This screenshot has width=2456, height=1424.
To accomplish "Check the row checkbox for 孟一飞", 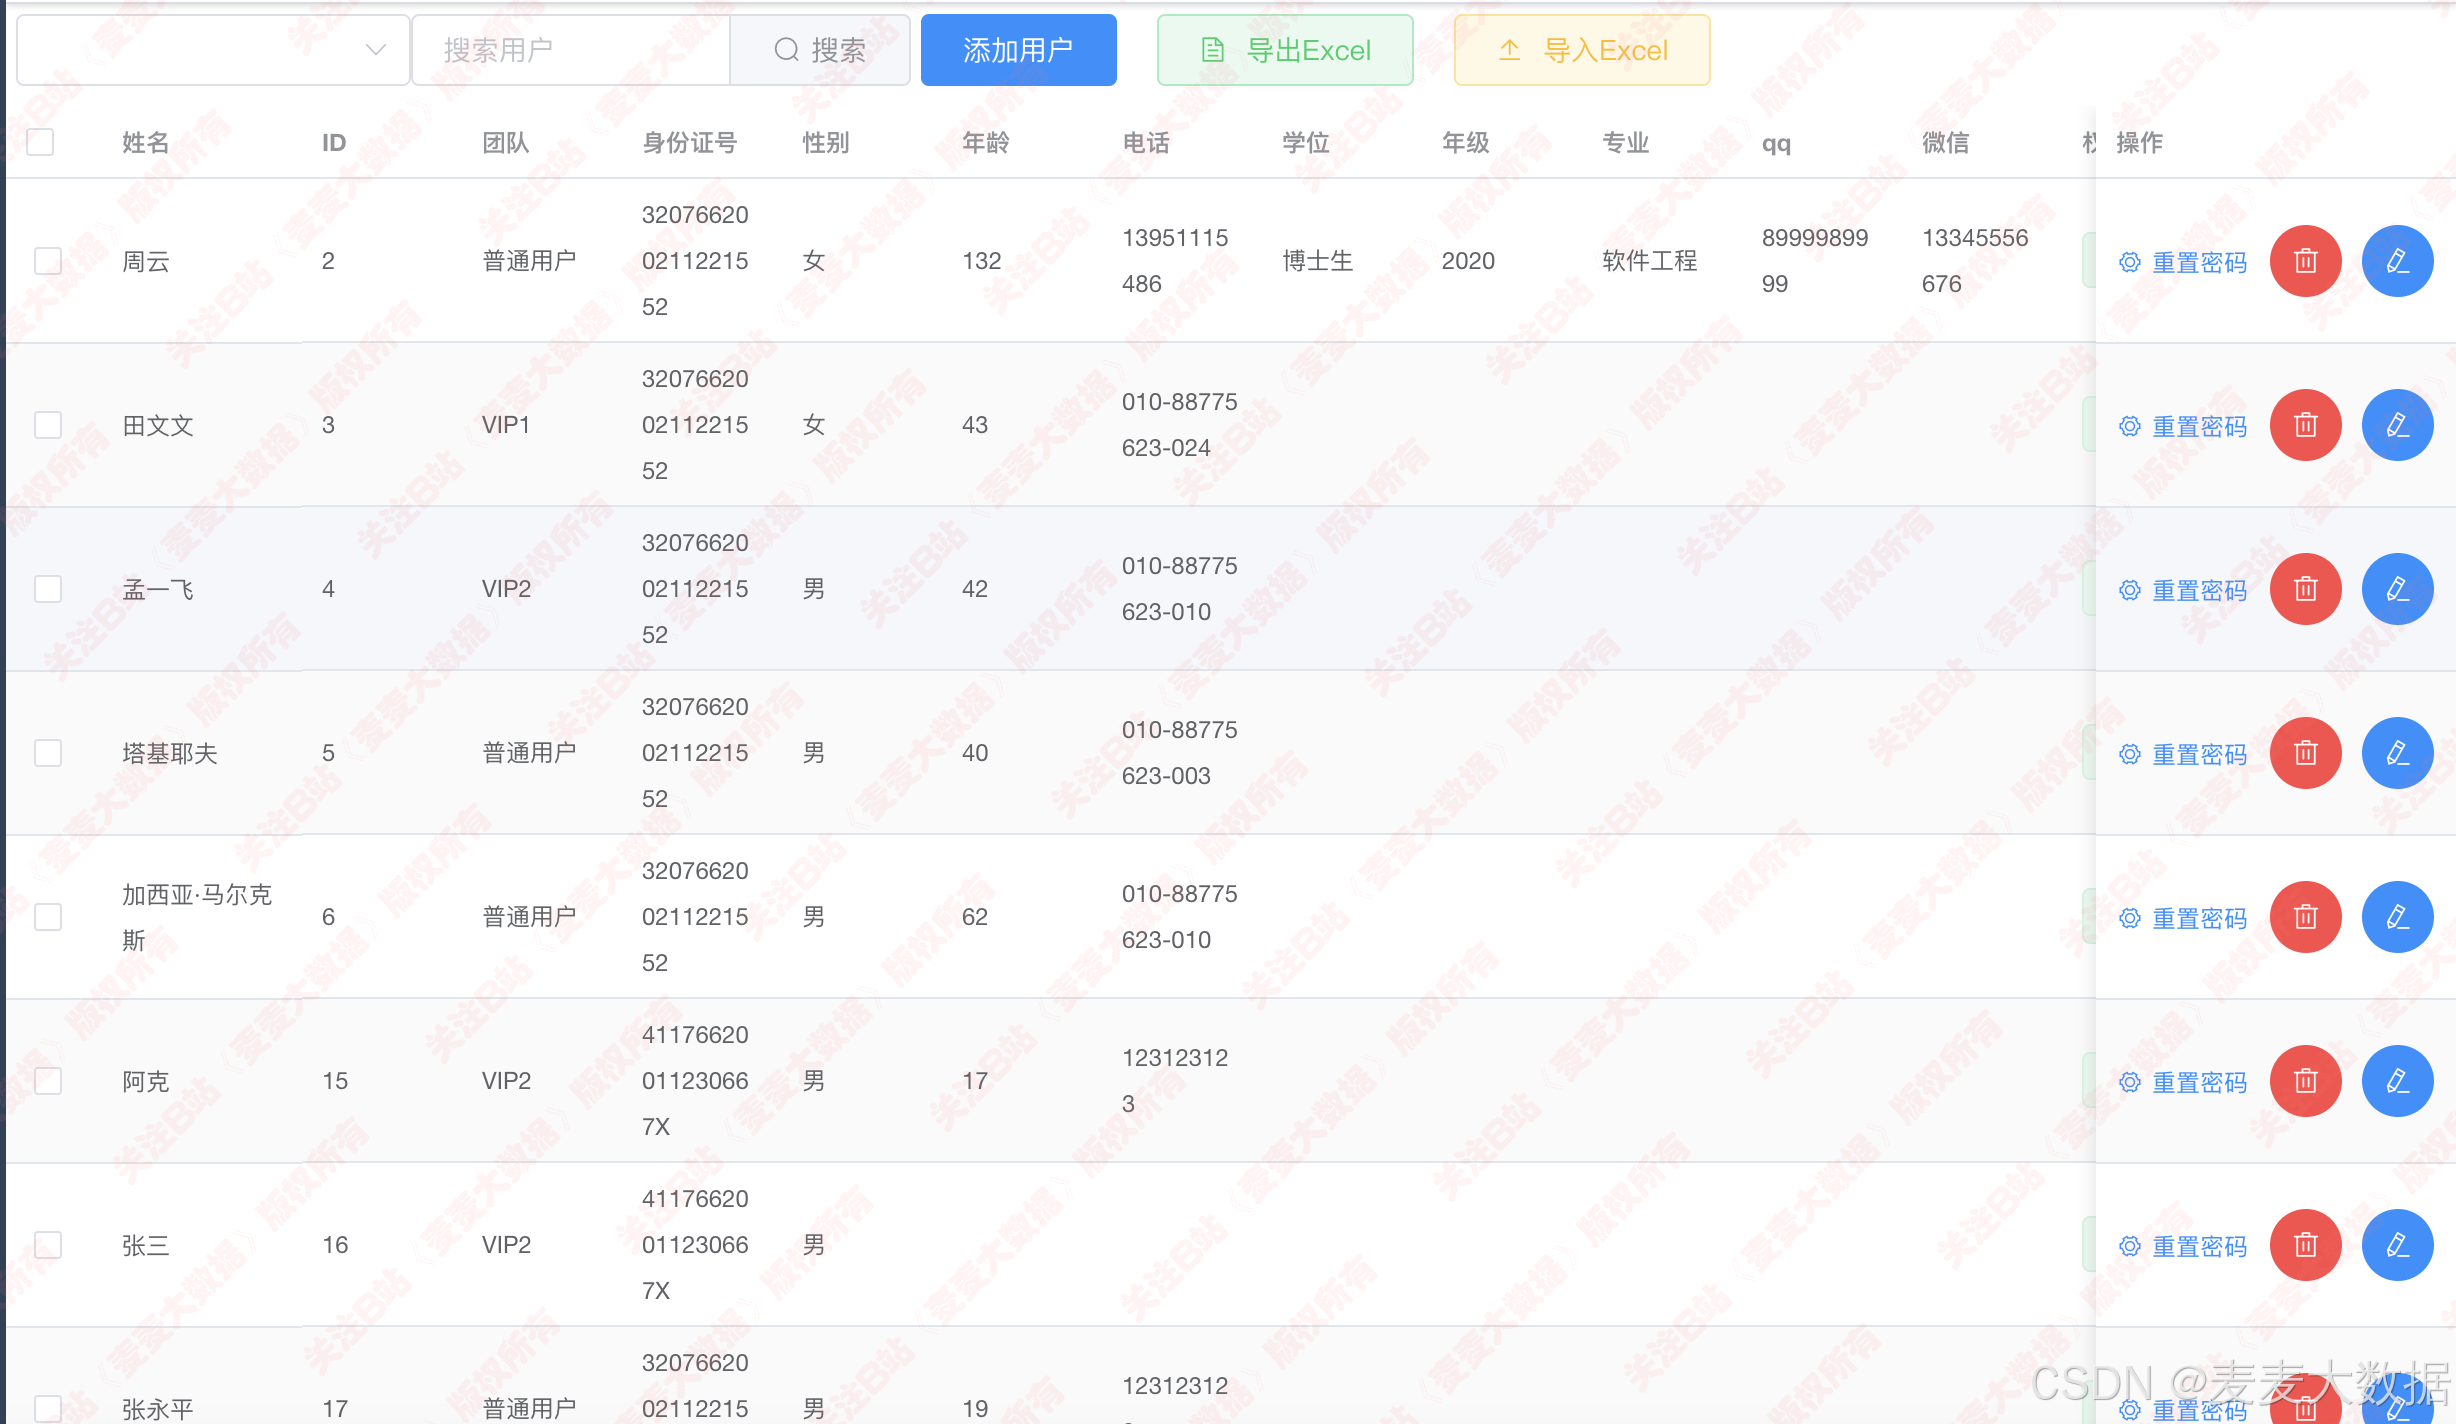I will coord(48,589).
